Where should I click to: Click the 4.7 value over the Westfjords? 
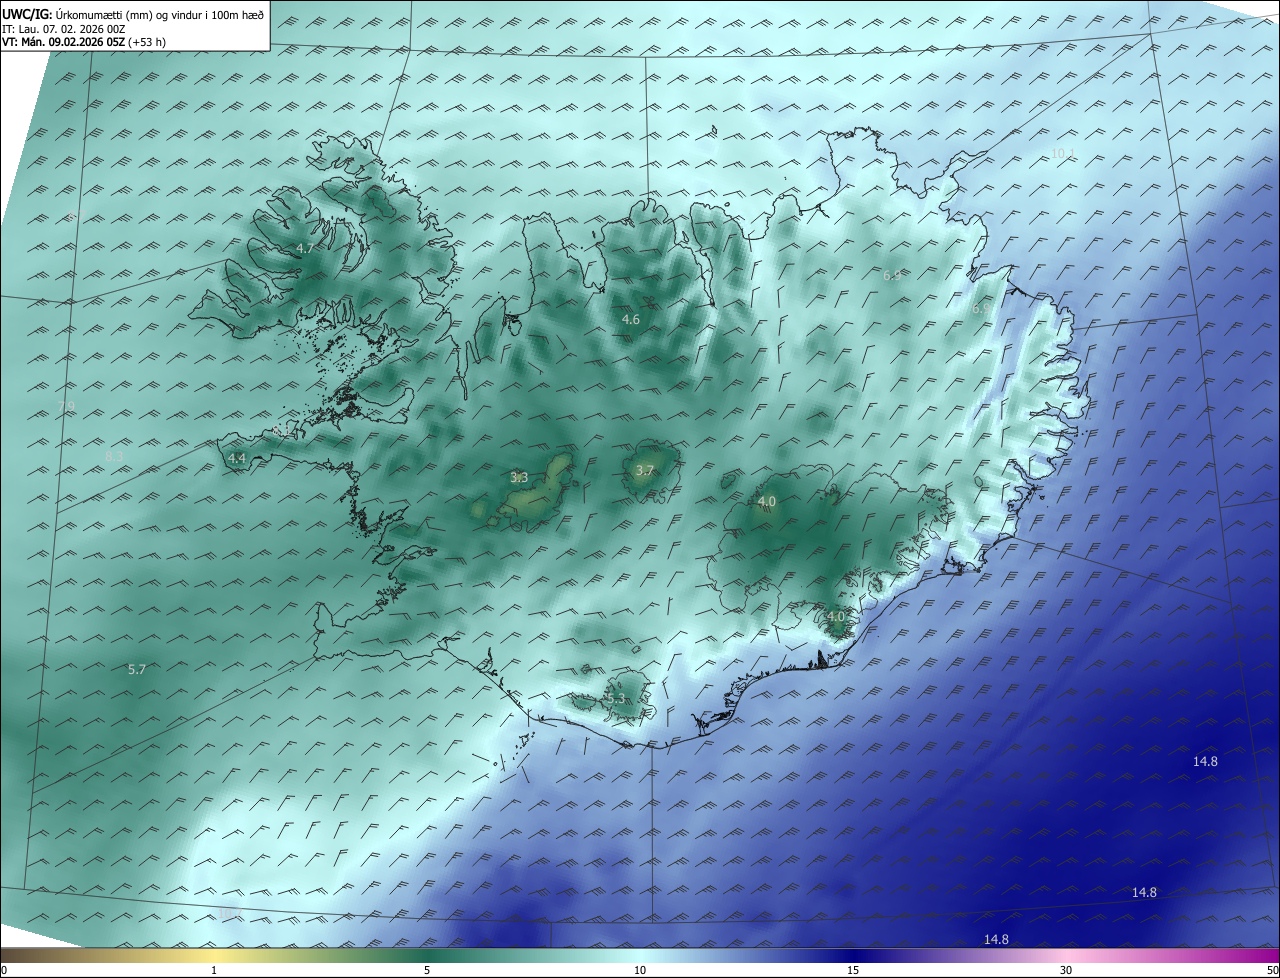click(305, 248)
